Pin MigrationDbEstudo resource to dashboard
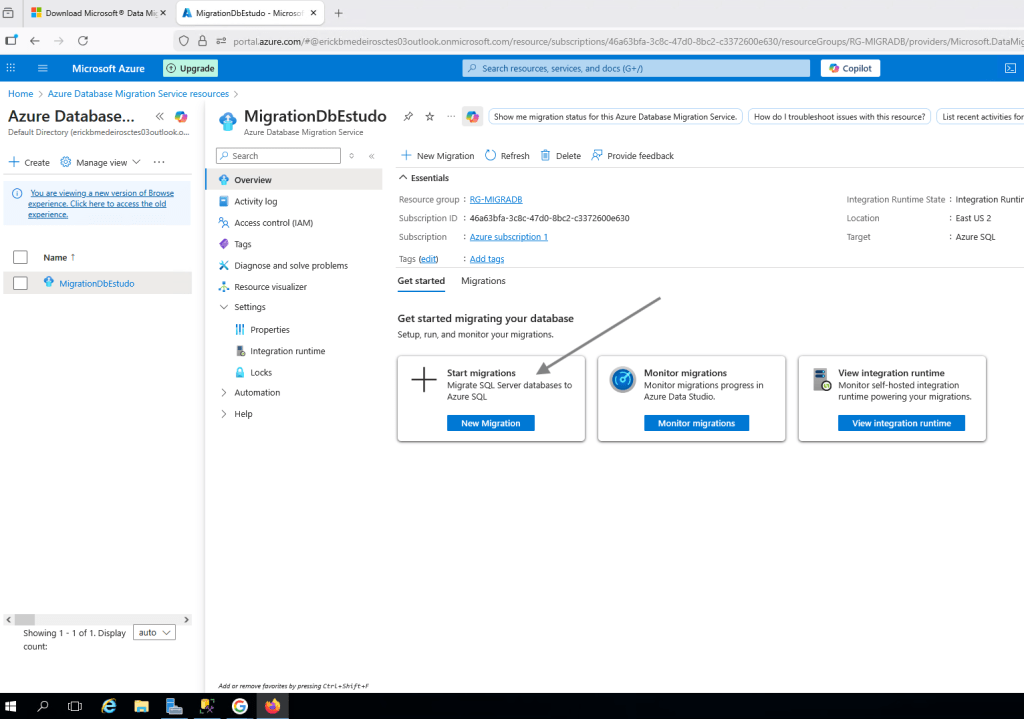The image size is (1024, 719). click(x=408, y=117)
